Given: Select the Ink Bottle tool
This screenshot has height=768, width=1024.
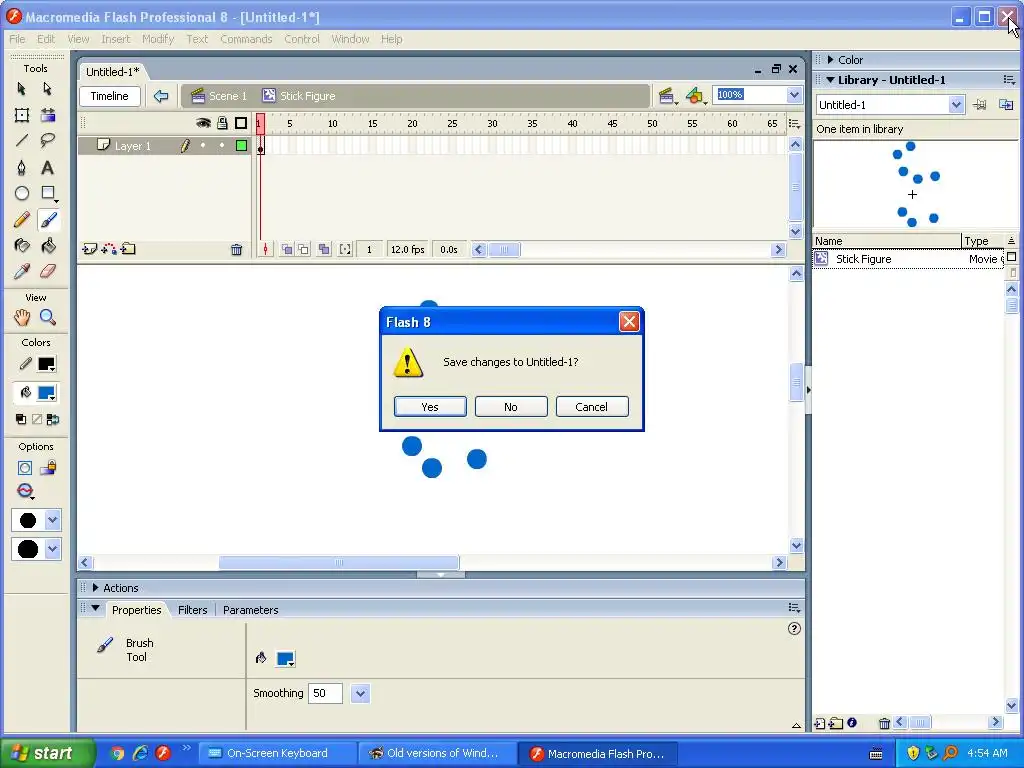Looking at the screenshot, I should click(22, 246).
